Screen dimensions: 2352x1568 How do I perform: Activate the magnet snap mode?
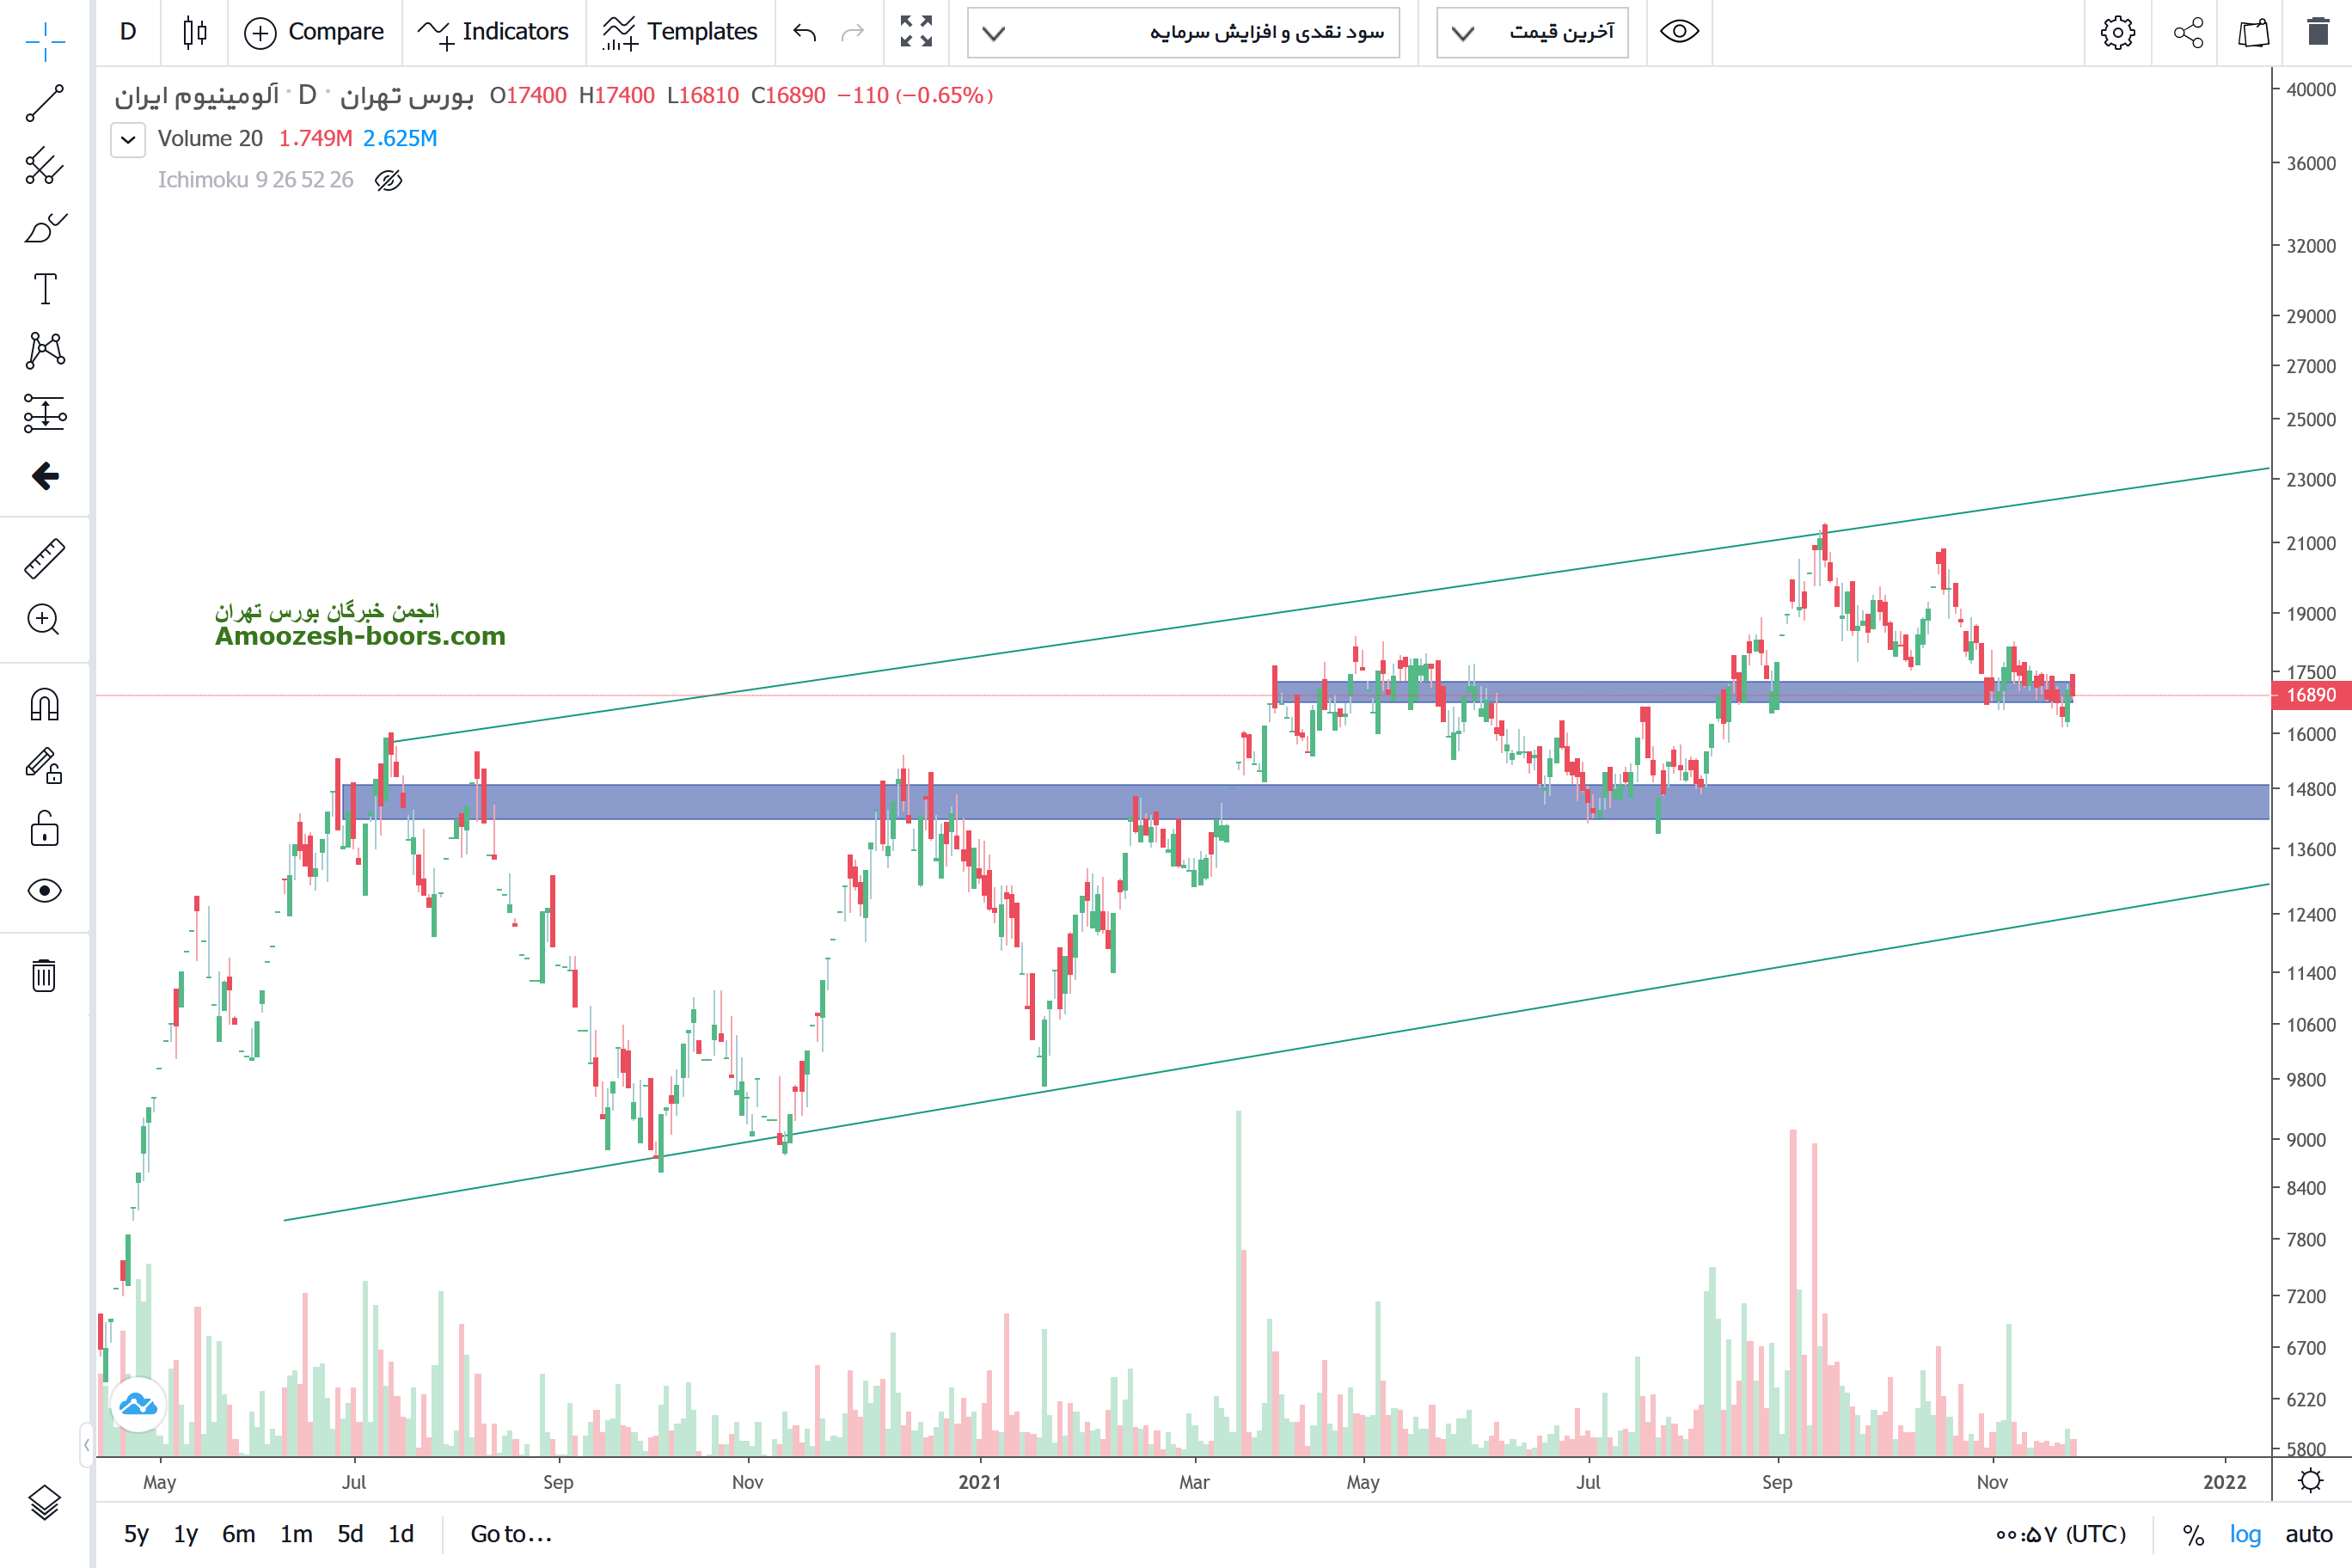pos(44,705)
